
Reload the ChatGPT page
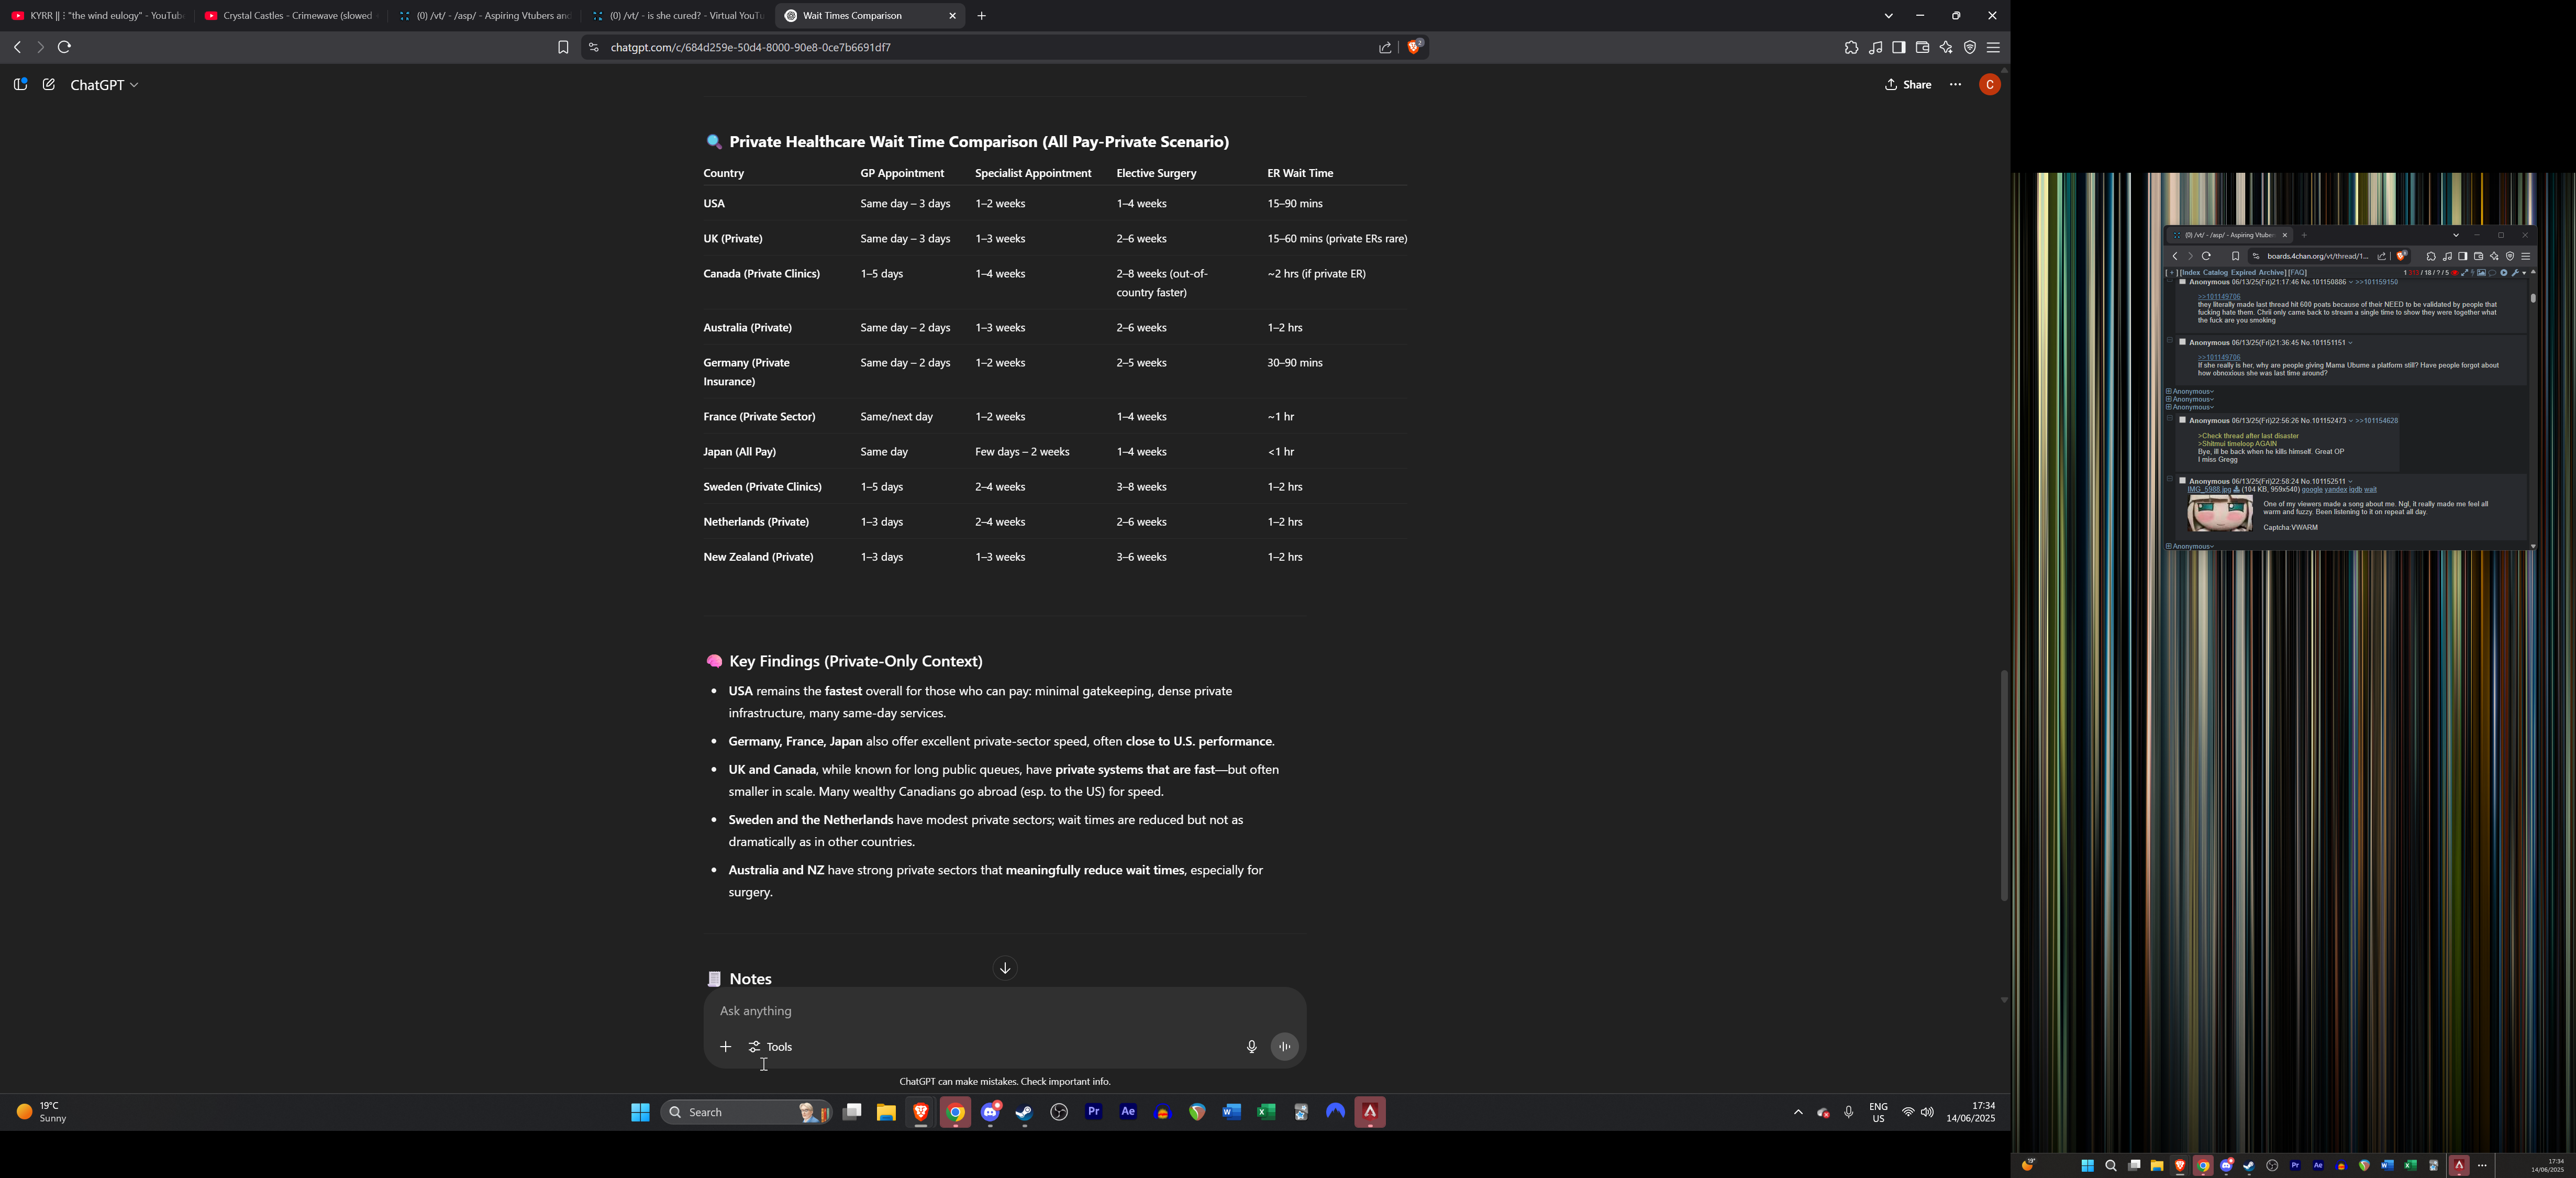65,47
